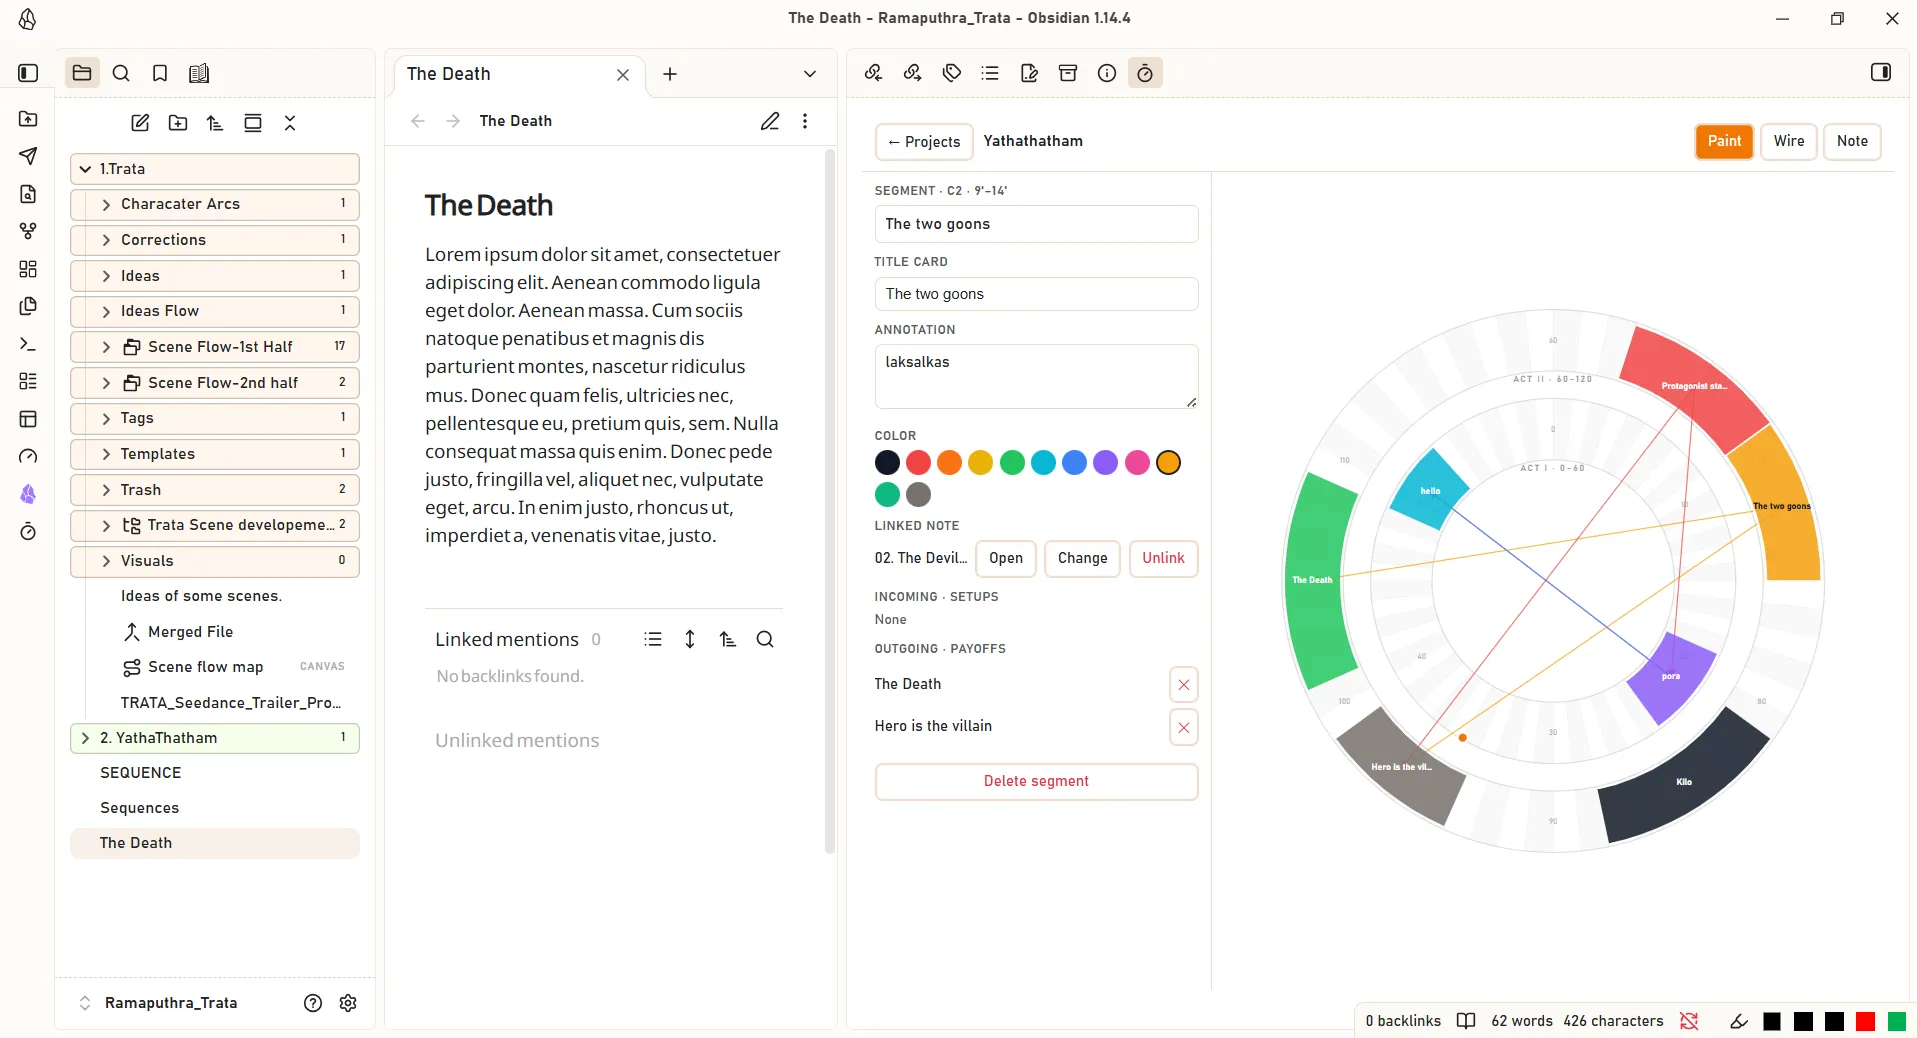This screenshot has width=1917, height=1038.
Task: Switch to Note mode
Action: coord(1852,141)
